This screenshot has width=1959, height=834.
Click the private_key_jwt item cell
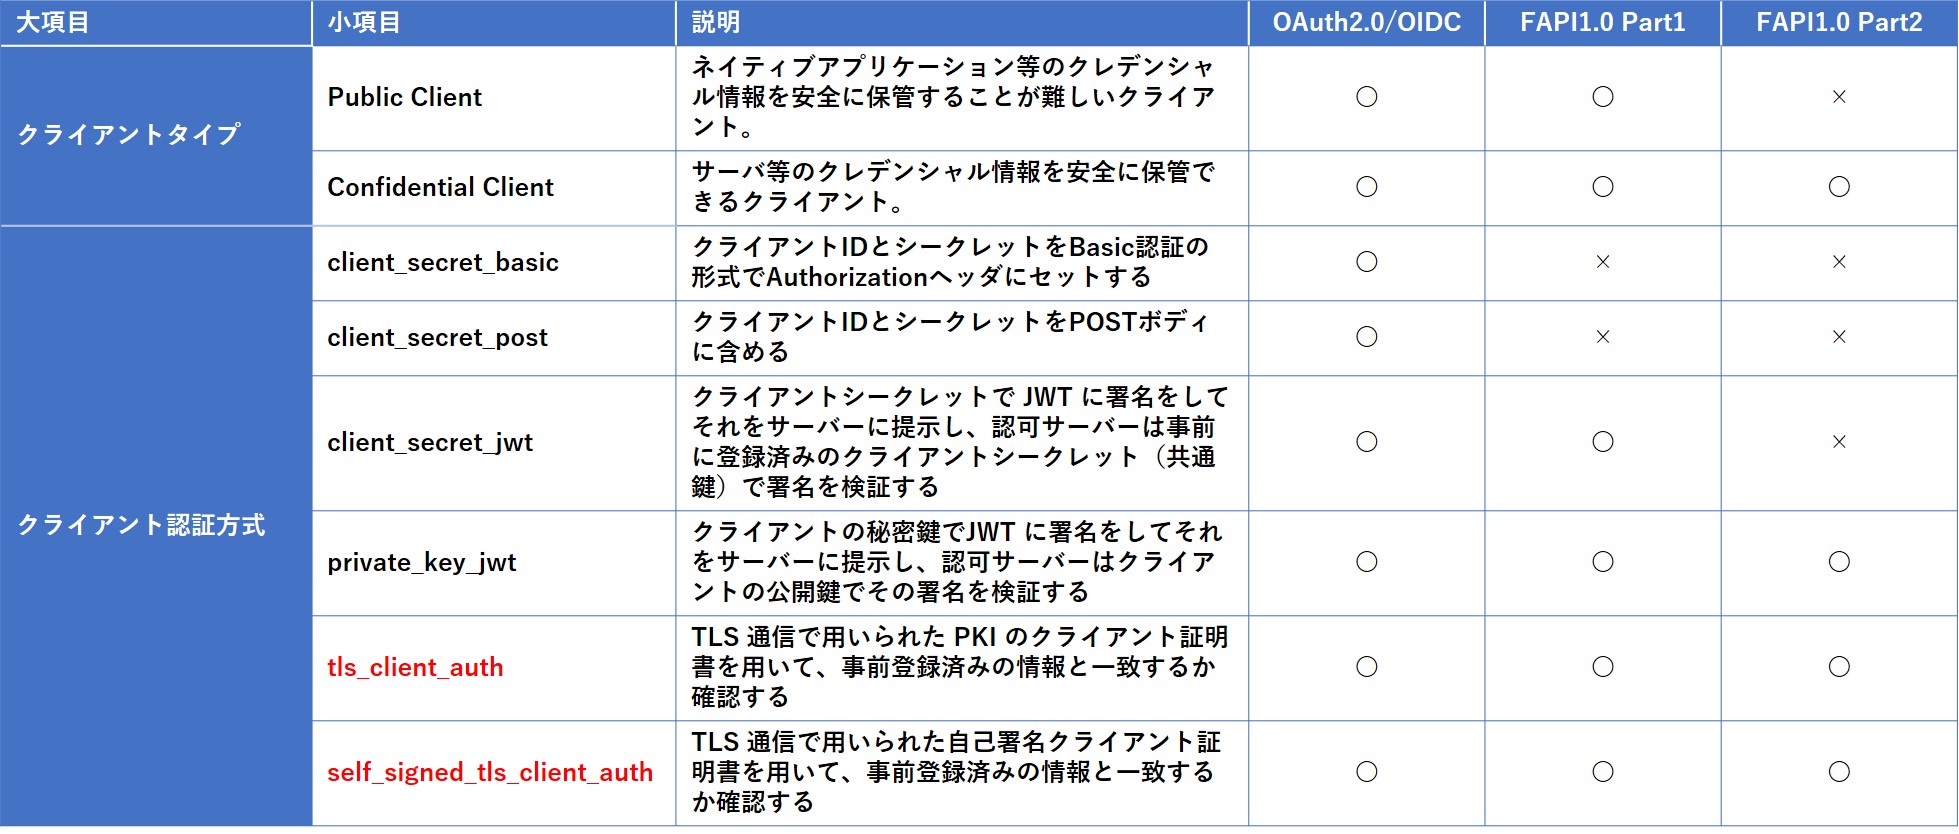coord(422,563)
